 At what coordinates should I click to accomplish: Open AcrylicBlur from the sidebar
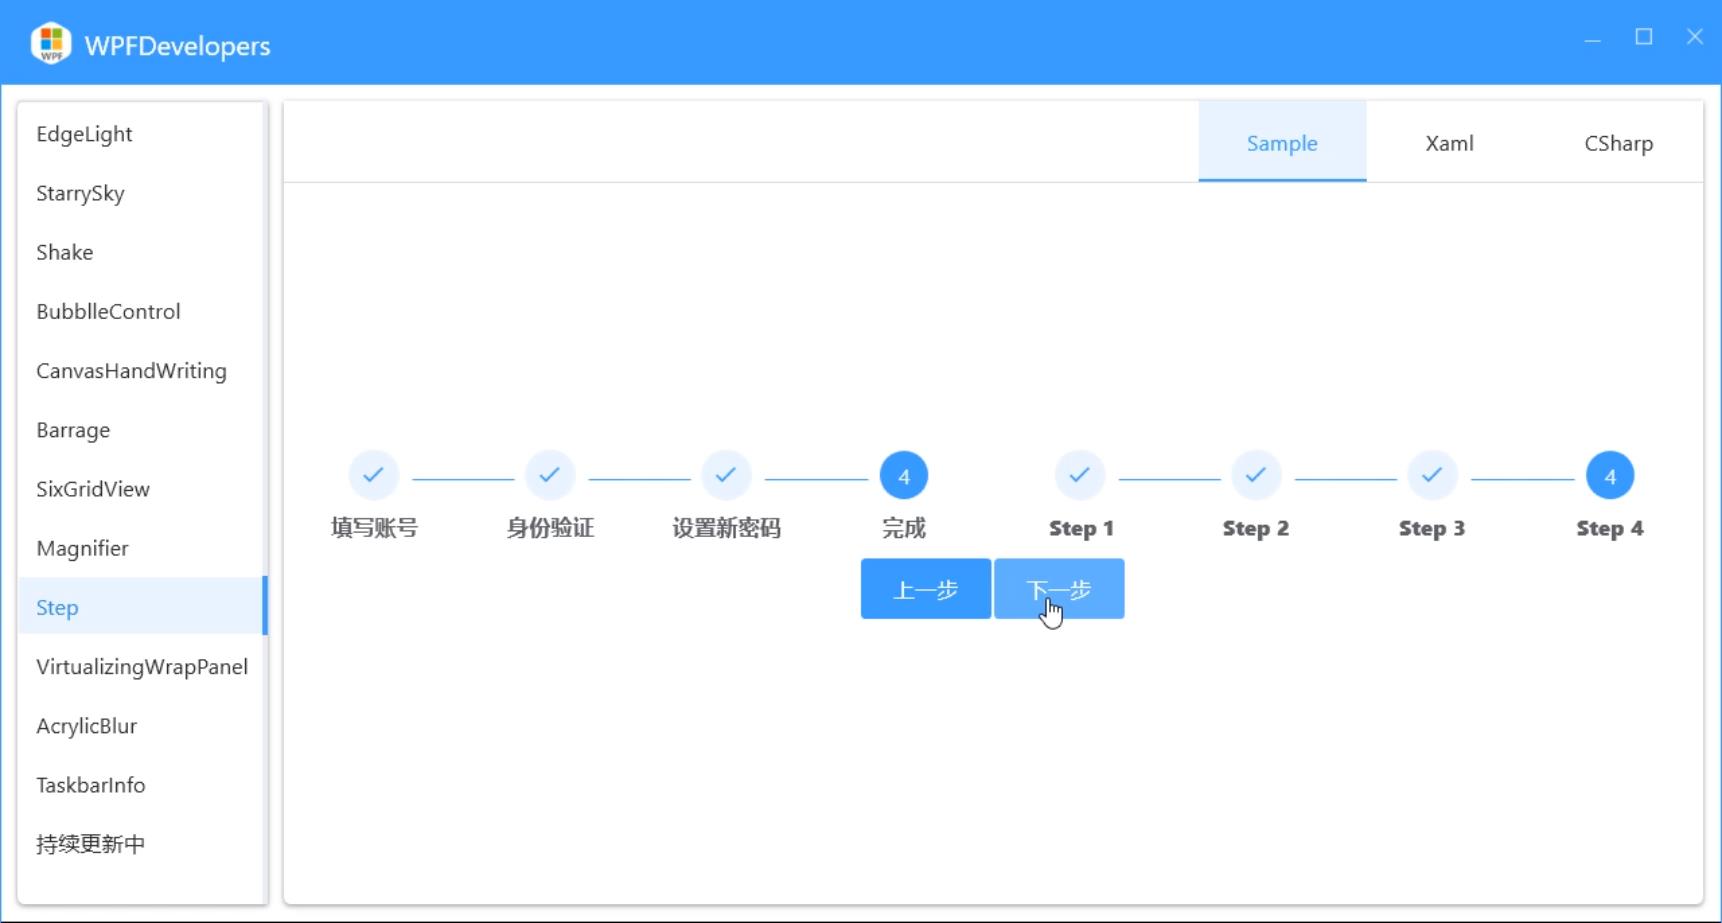point(142,726)
